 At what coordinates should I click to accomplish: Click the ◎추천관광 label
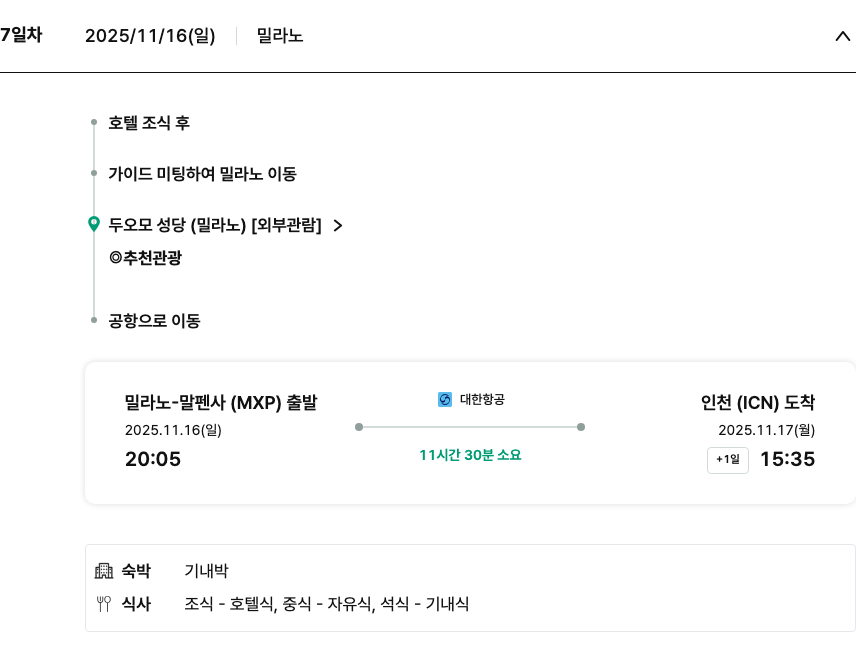click(145, 258)
